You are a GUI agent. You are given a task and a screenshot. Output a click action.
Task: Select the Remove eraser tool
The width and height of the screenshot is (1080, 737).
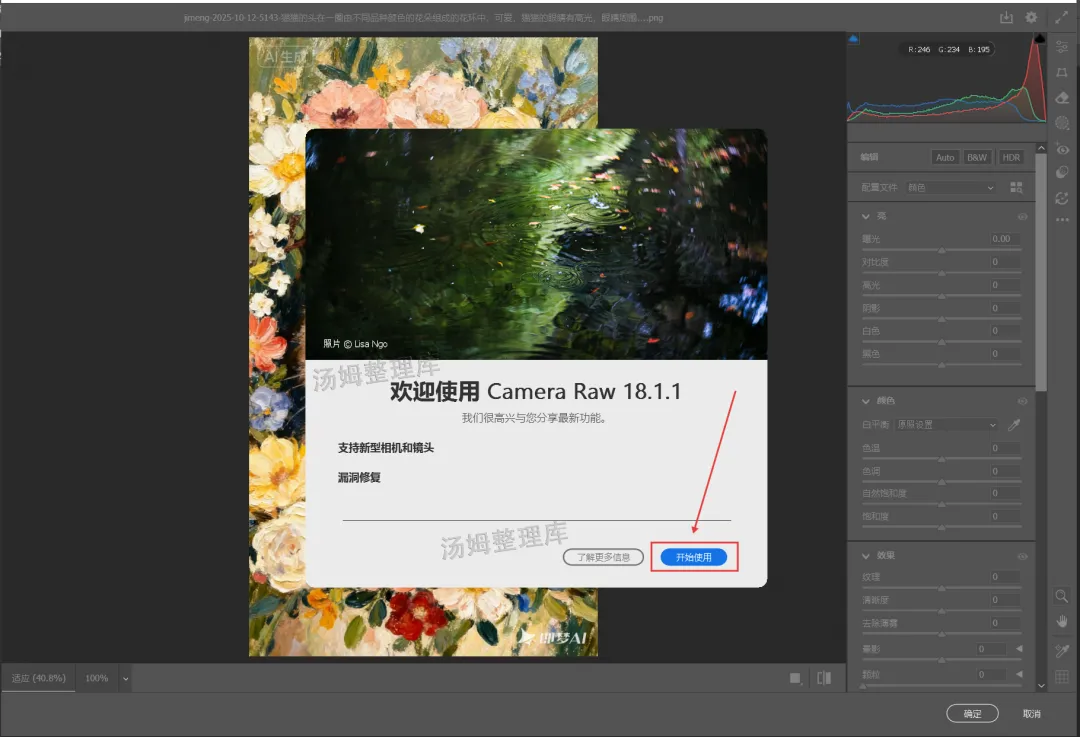(1062, 98)
